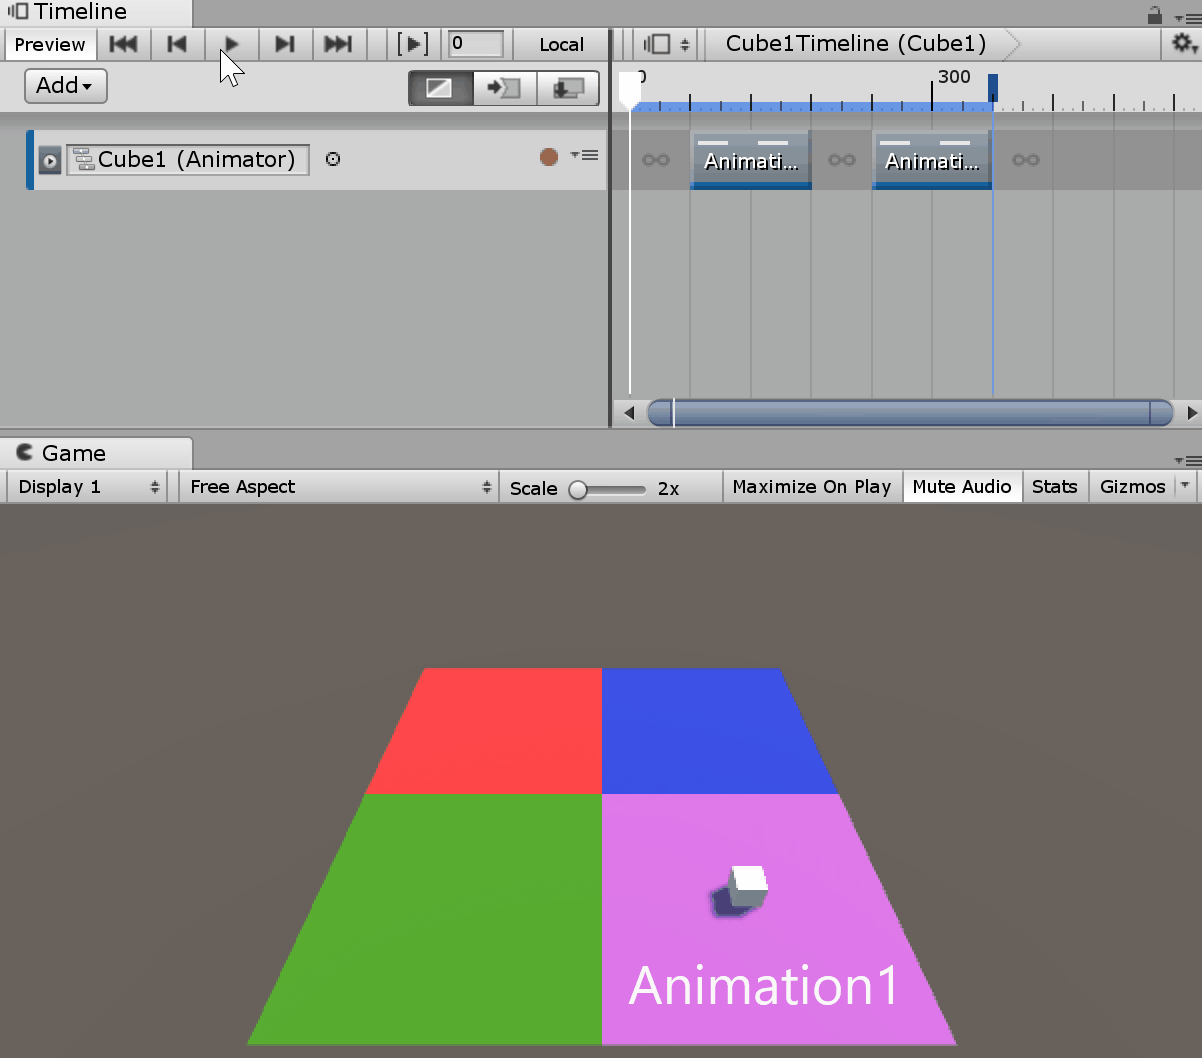The width and height of the screenshot is (1202, 1058).
Task: Toggle Preview mode in Timeline
Action: point(50,44)
